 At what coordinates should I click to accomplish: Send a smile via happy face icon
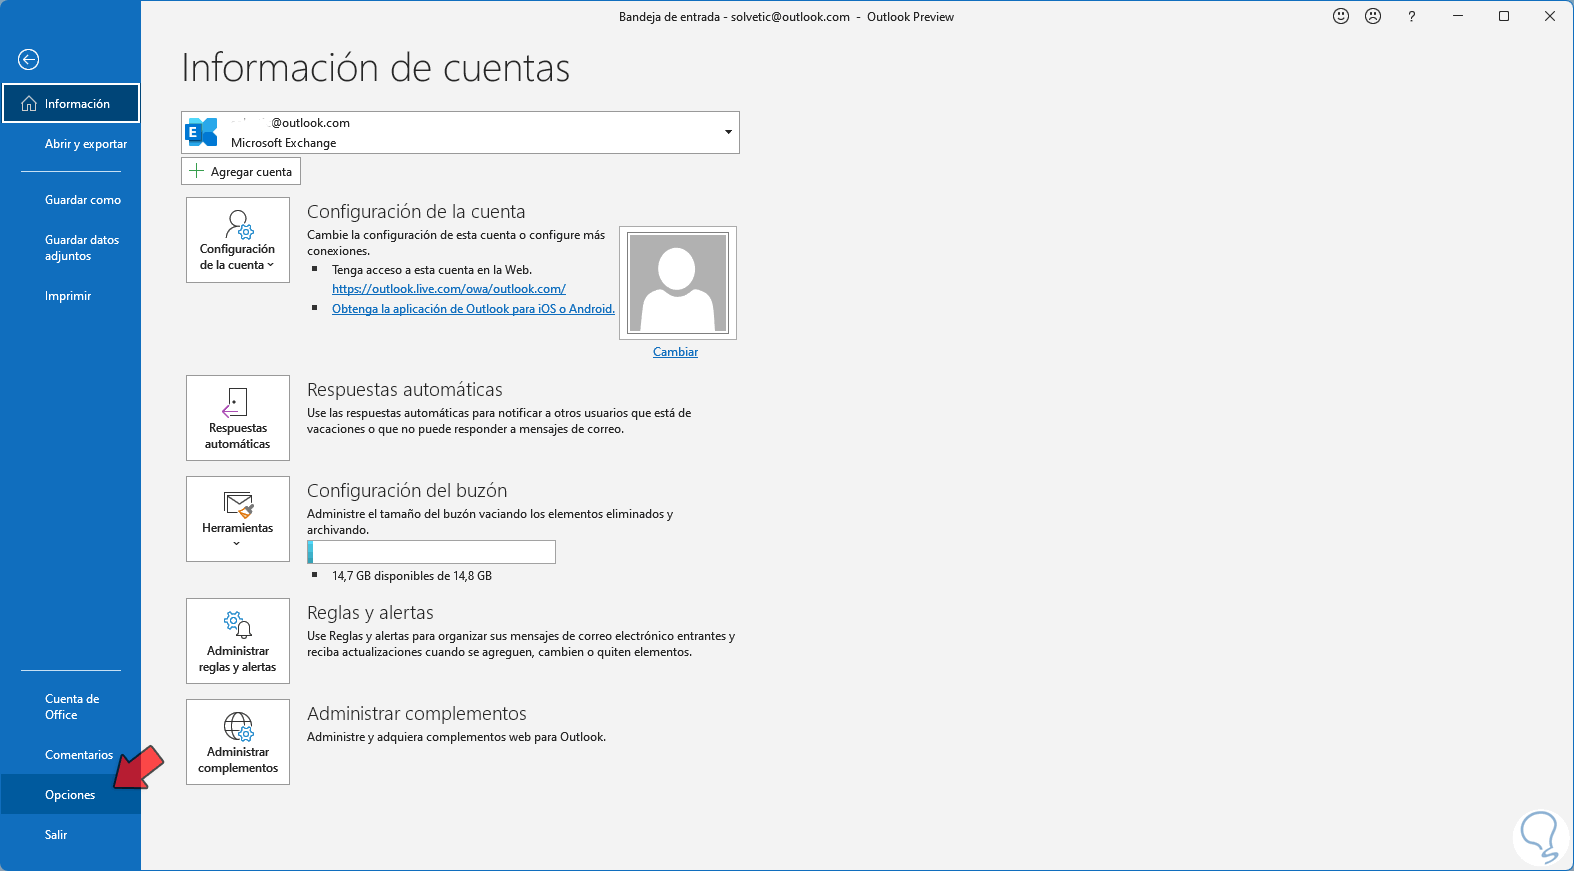pos(1341,16)
